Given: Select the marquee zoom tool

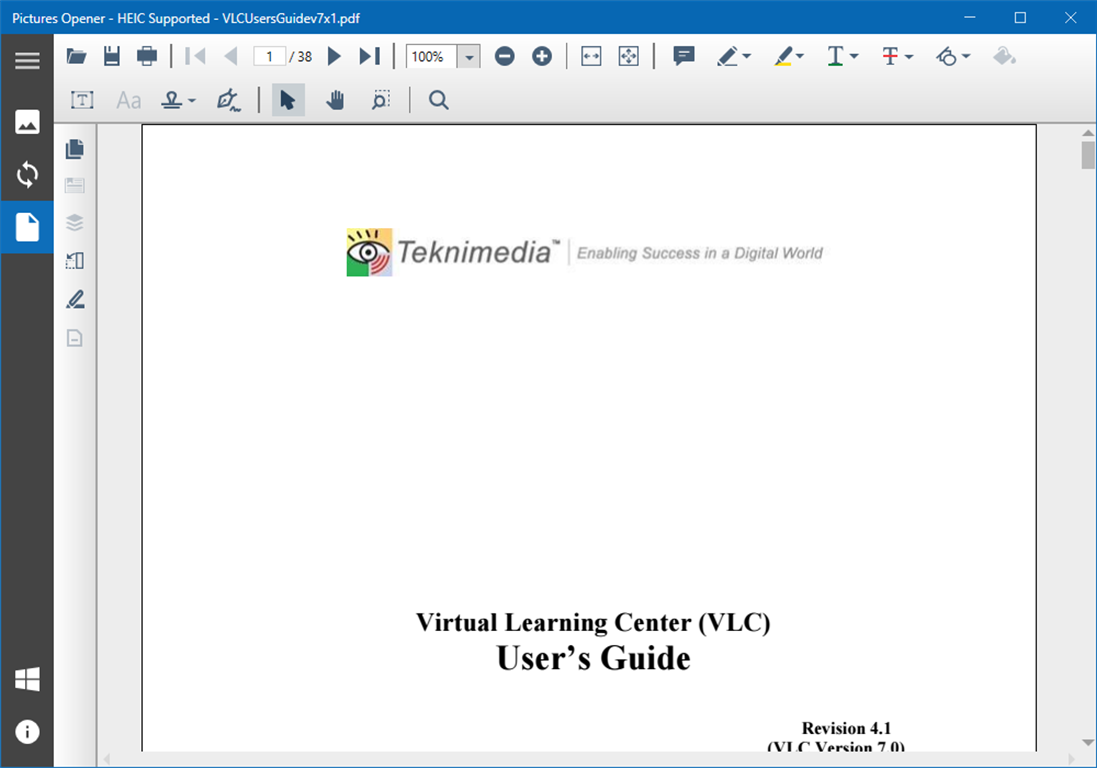Looking at the screenshot, I should (x=381, y=100).
